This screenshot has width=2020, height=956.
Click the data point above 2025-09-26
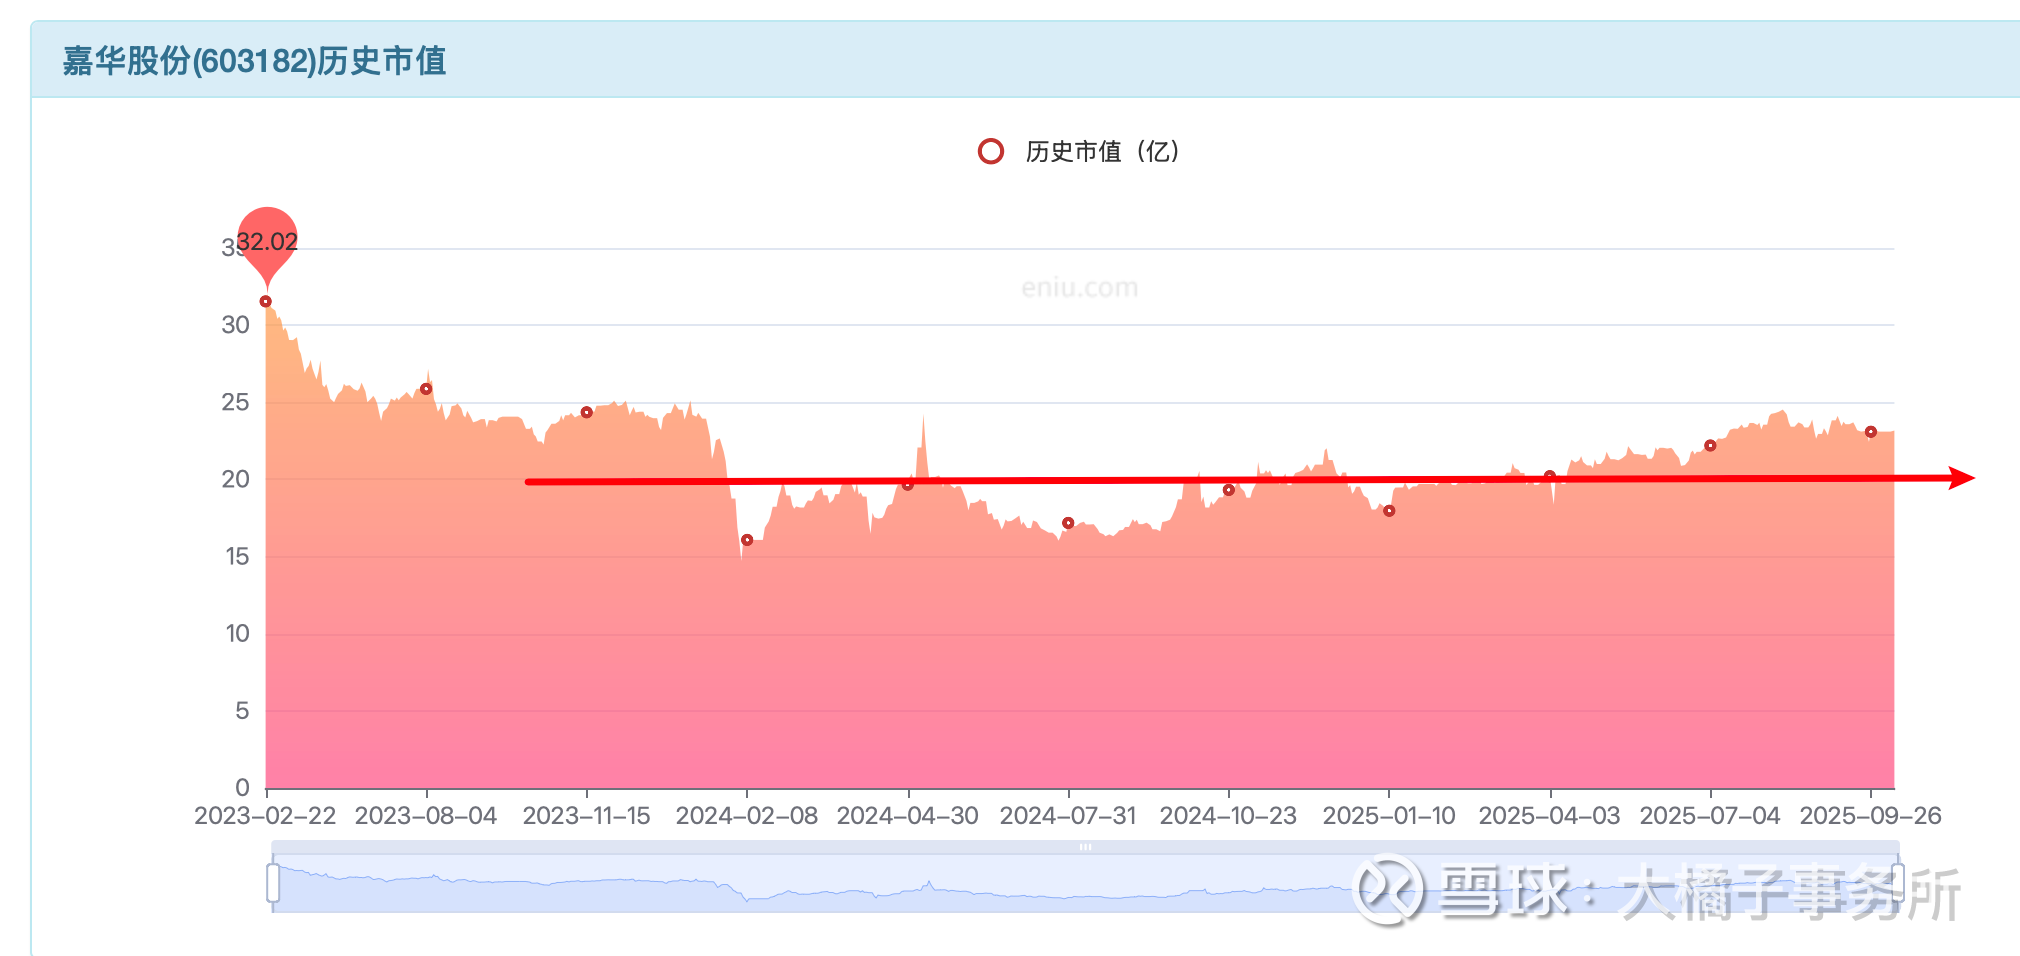1871,432
